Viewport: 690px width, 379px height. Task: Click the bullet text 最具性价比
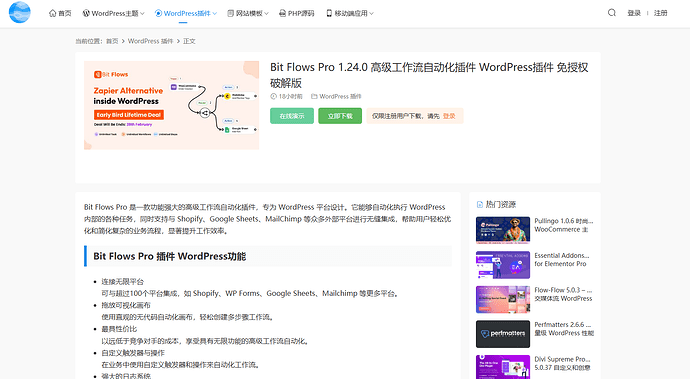click(x=119, y=329)
